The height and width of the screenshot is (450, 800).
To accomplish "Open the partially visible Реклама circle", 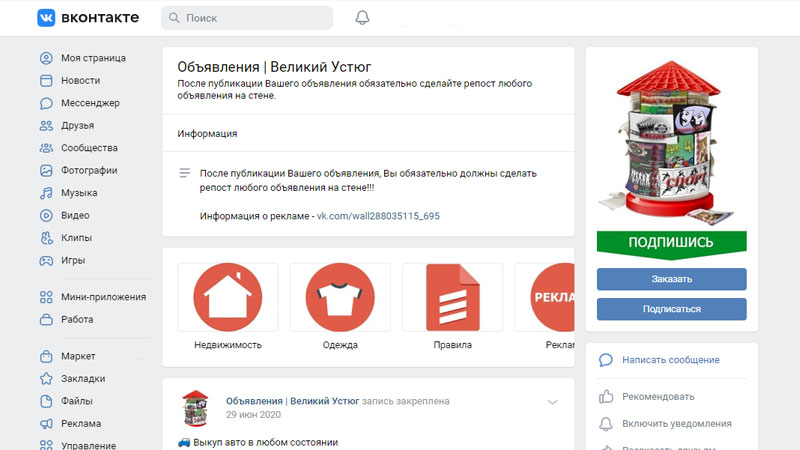I will pos(553,297).
